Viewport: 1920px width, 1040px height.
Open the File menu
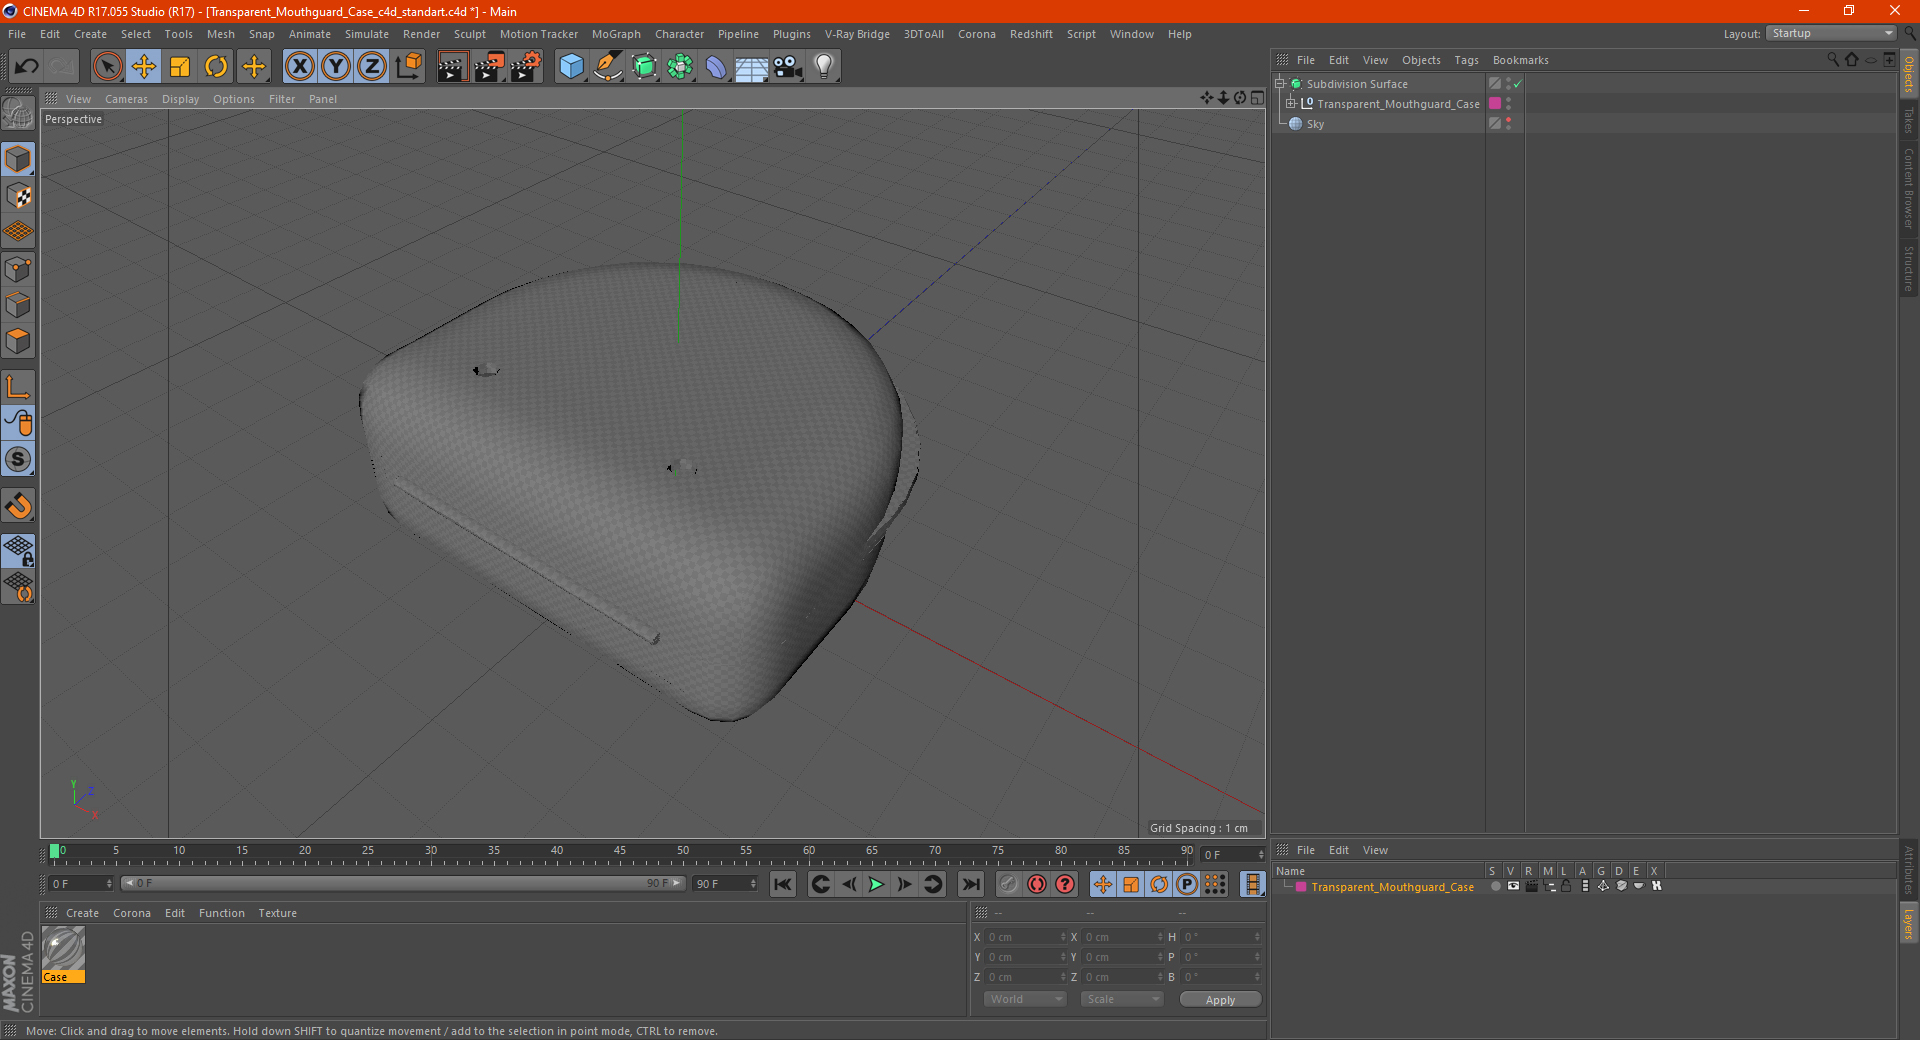17,34
